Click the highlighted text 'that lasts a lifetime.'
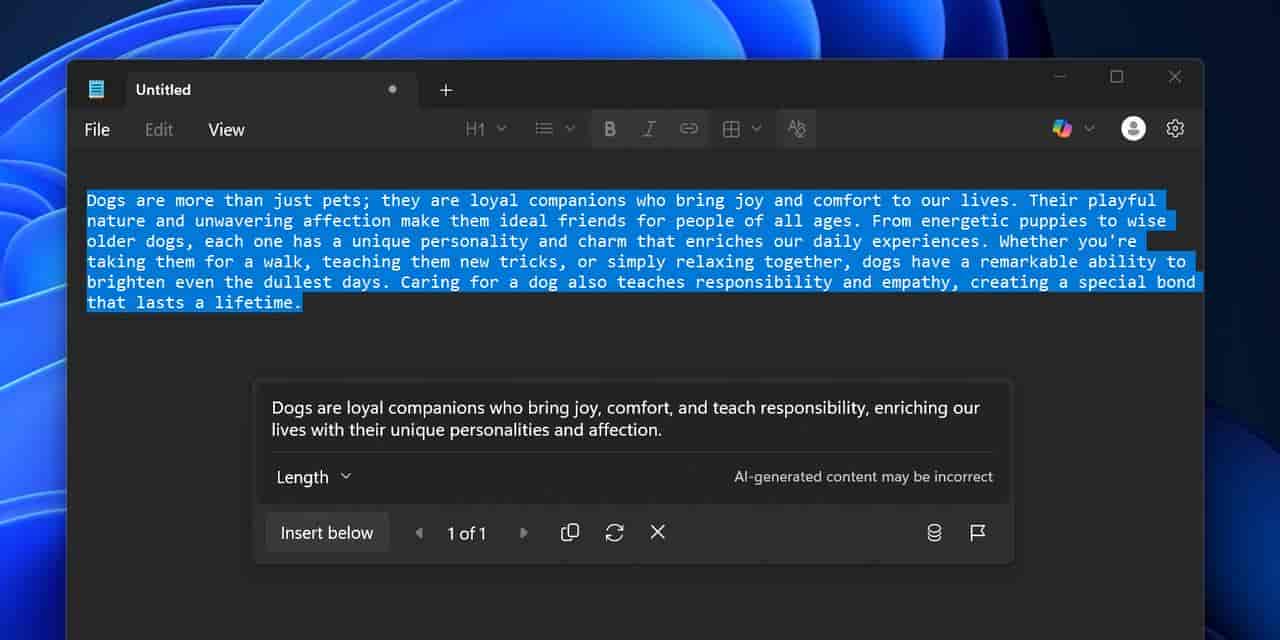This screenshot has width=1280, height=640. pos(194,302)
